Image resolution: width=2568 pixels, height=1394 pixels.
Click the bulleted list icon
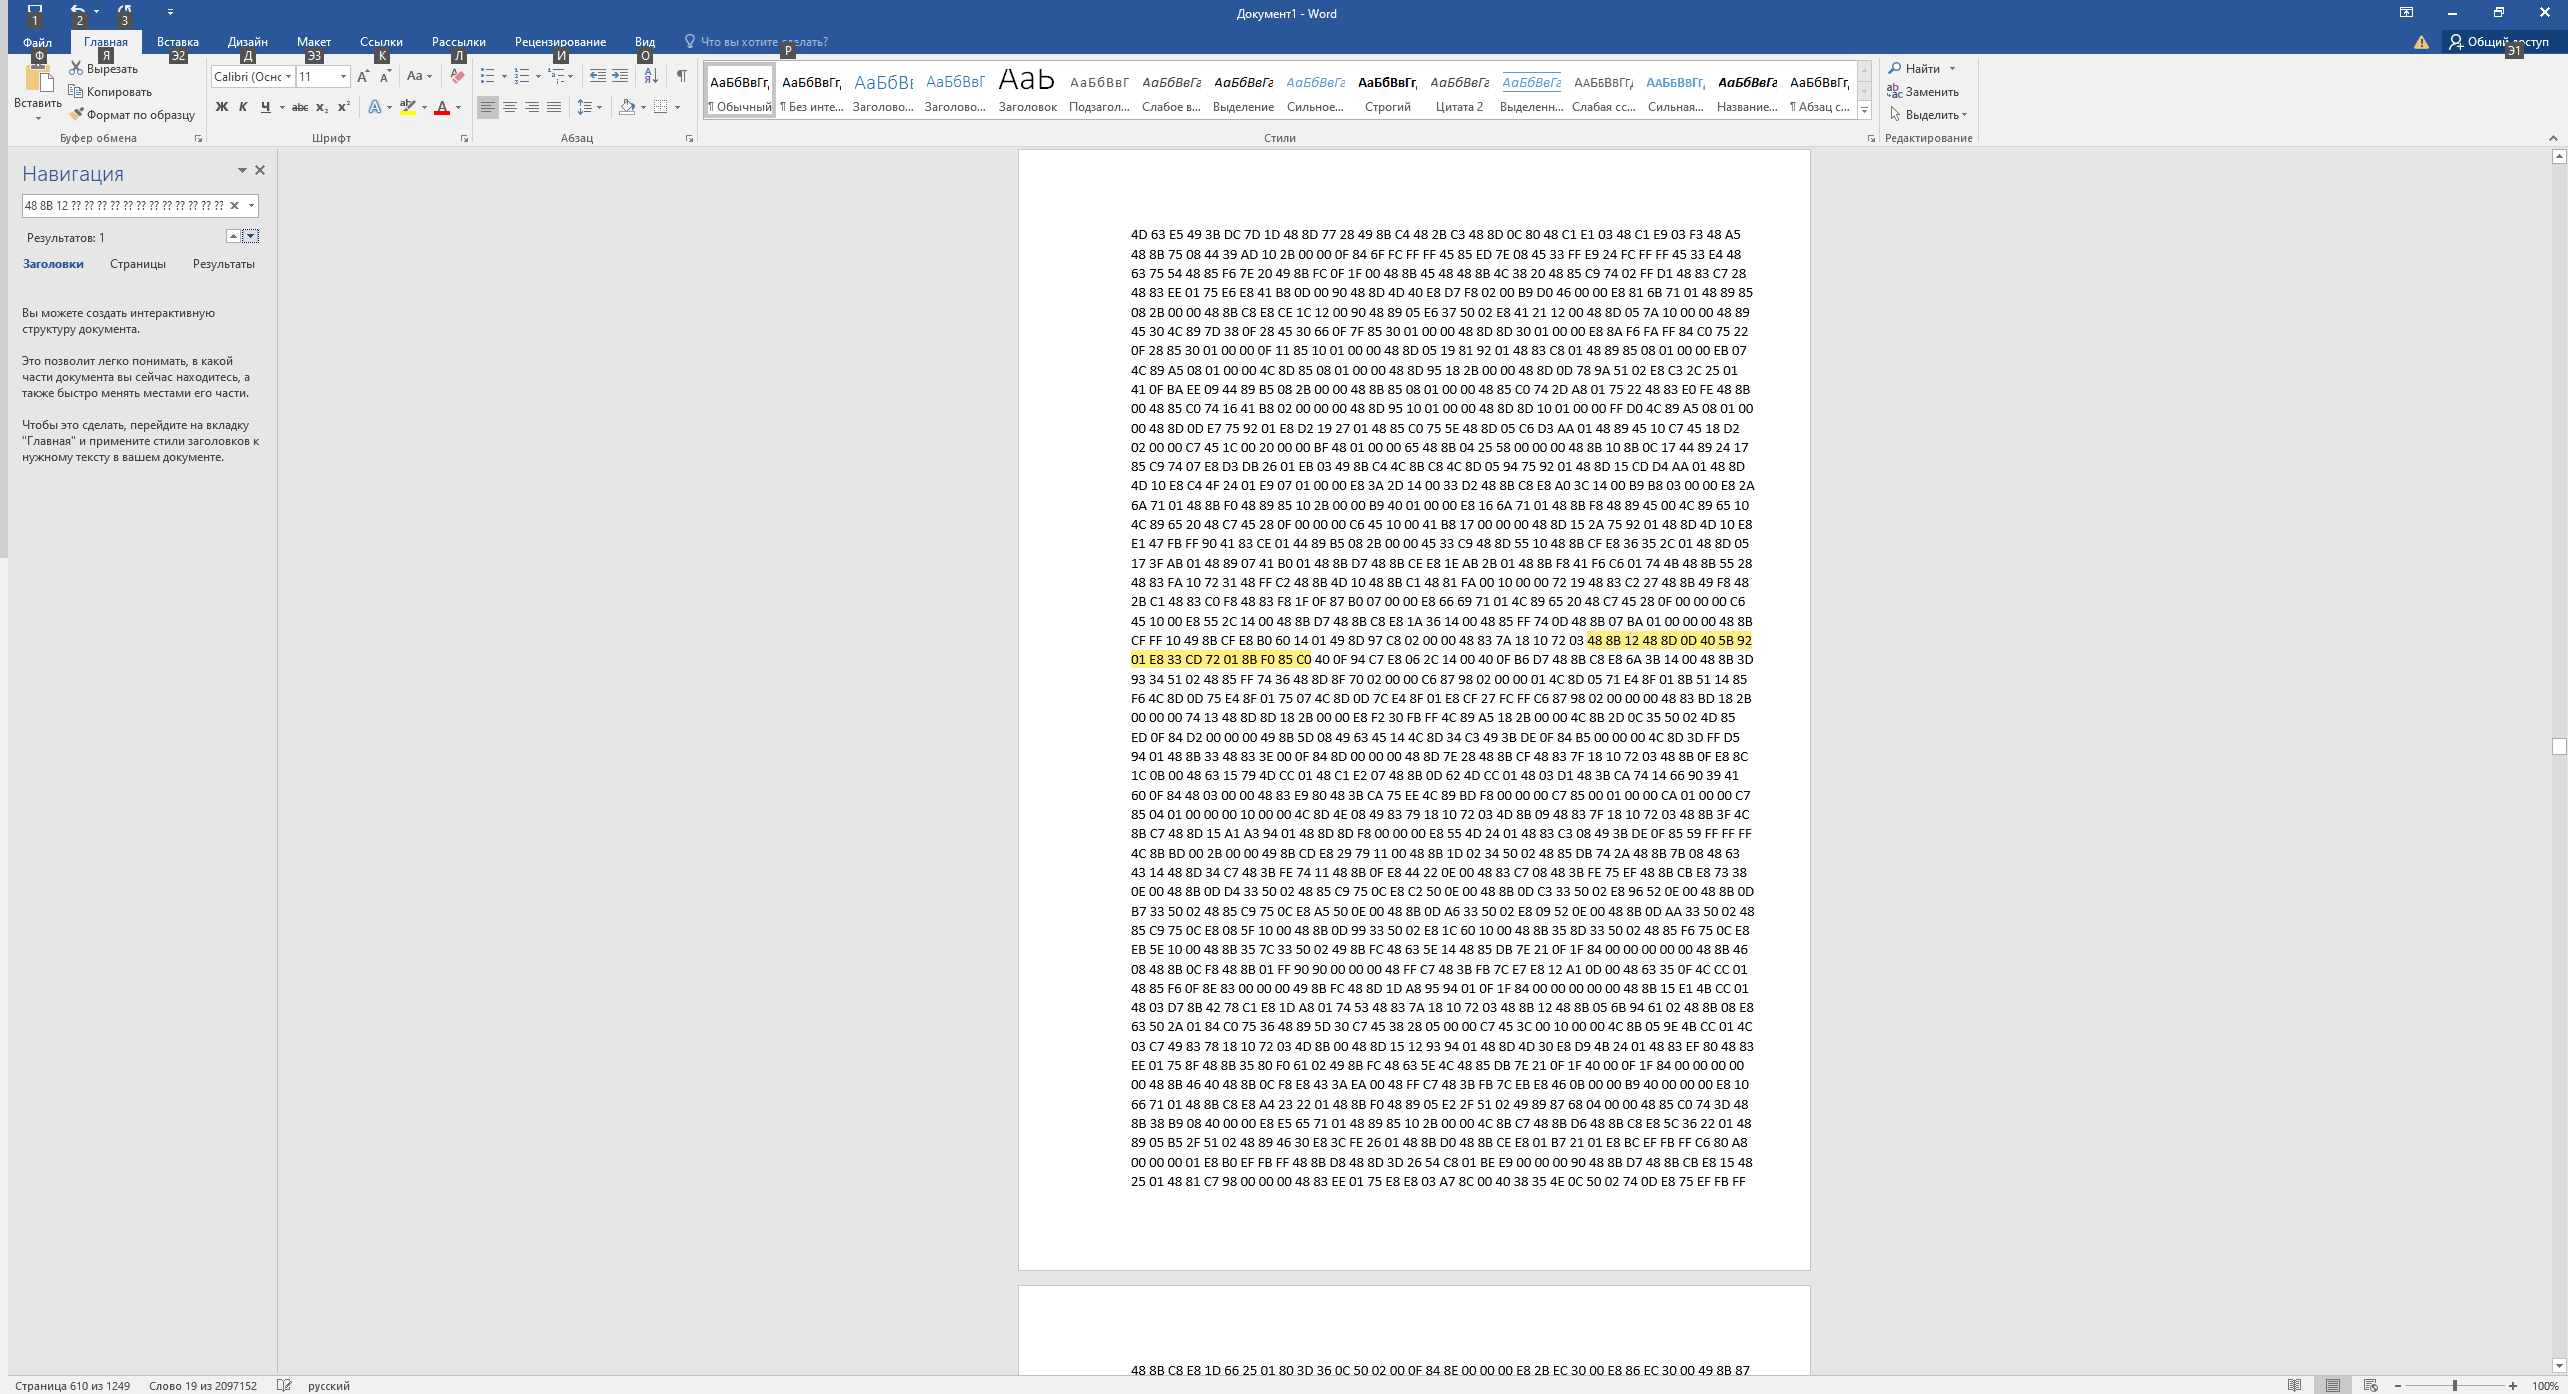pos(487,76)
